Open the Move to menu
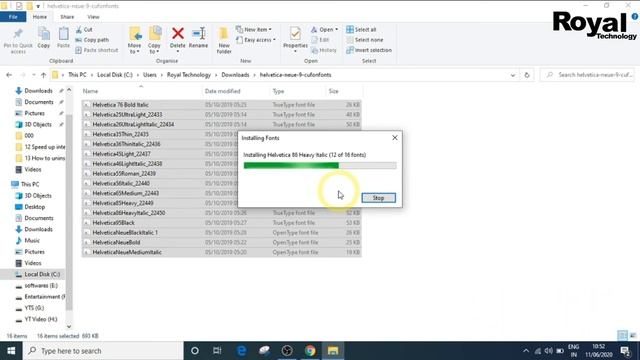The height and width of the screenshot is (360, 640). coord(135,40)
